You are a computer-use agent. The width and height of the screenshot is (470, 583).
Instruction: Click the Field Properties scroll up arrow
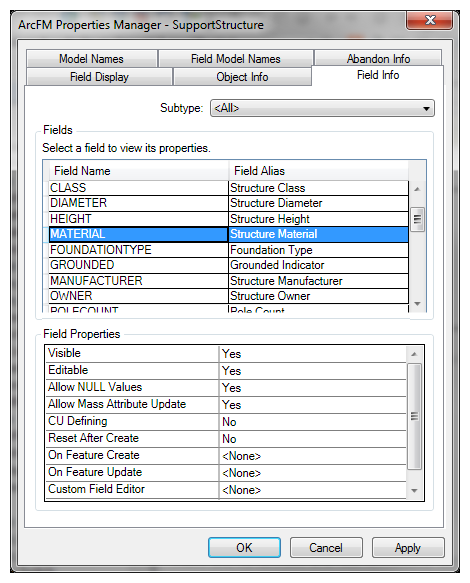click(x=414, y=354)
